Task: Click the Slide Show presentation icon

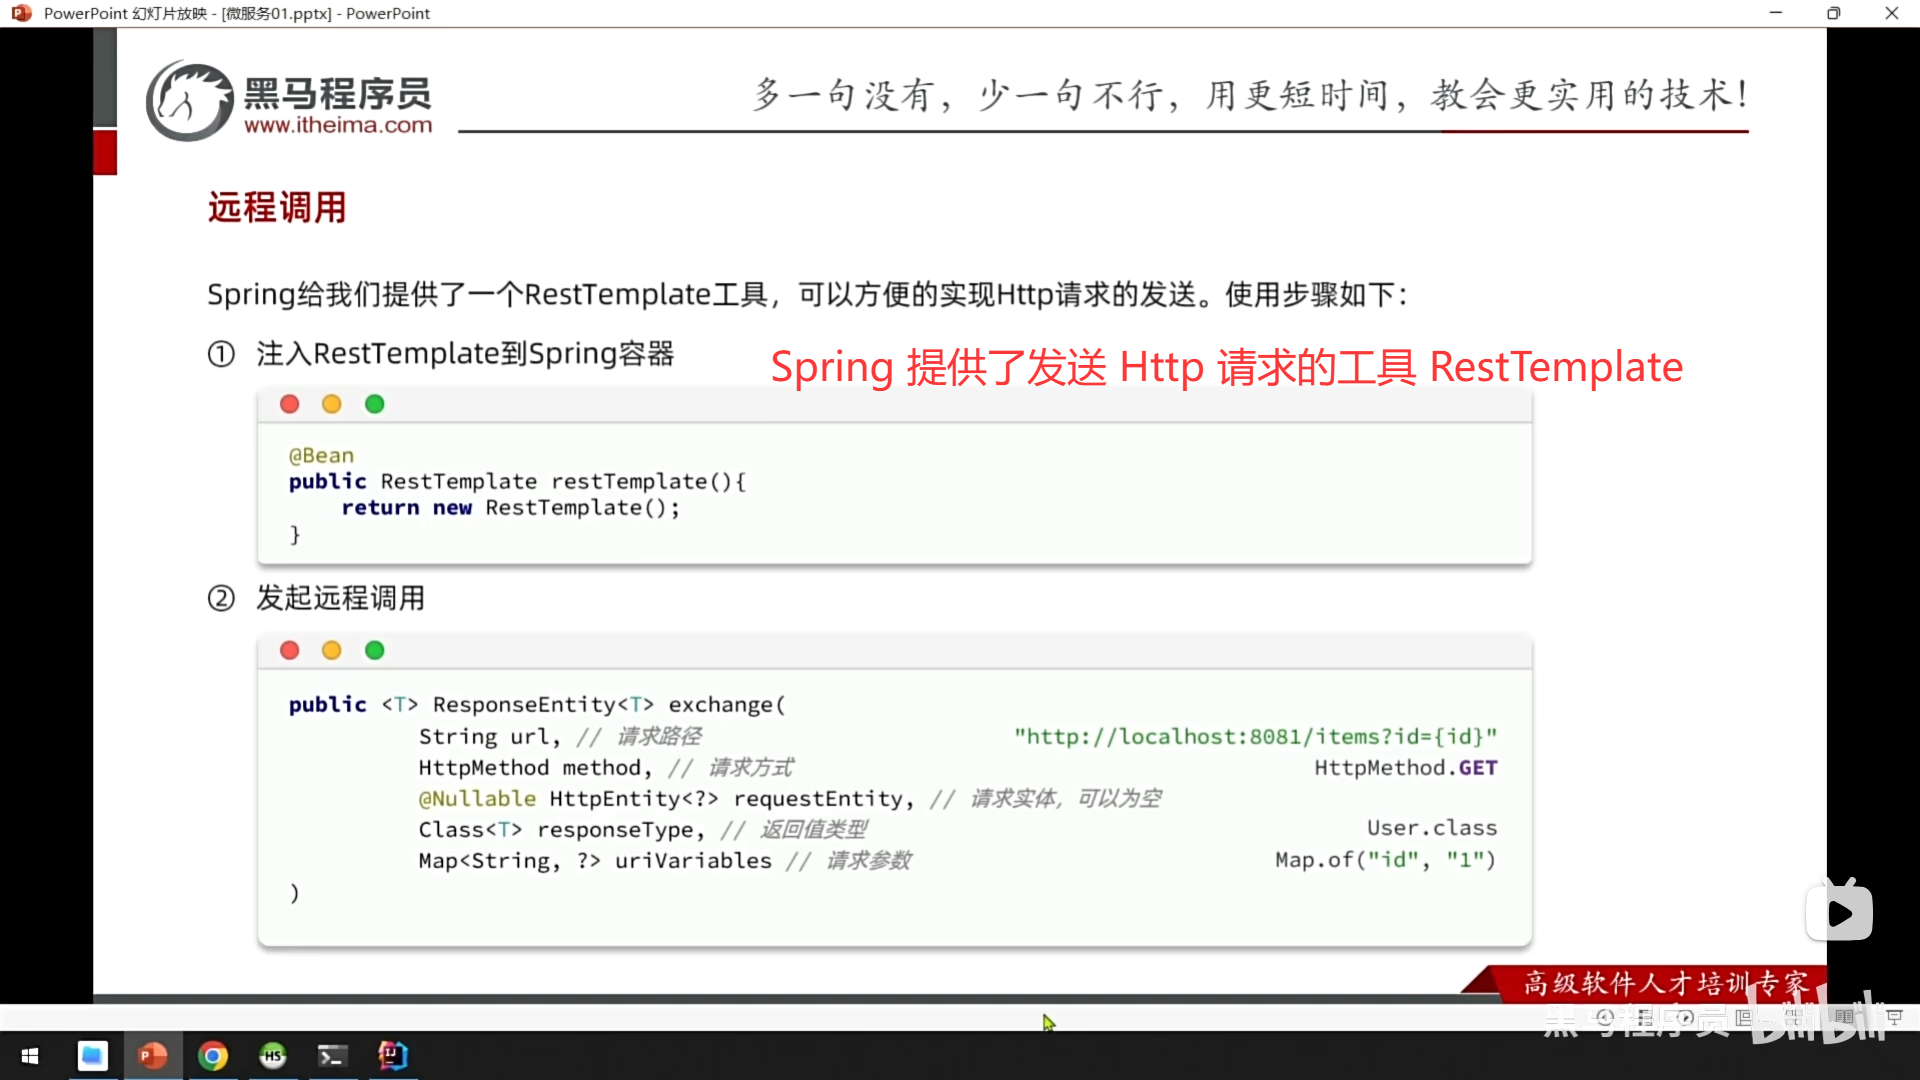Action: [1894, 1017]
